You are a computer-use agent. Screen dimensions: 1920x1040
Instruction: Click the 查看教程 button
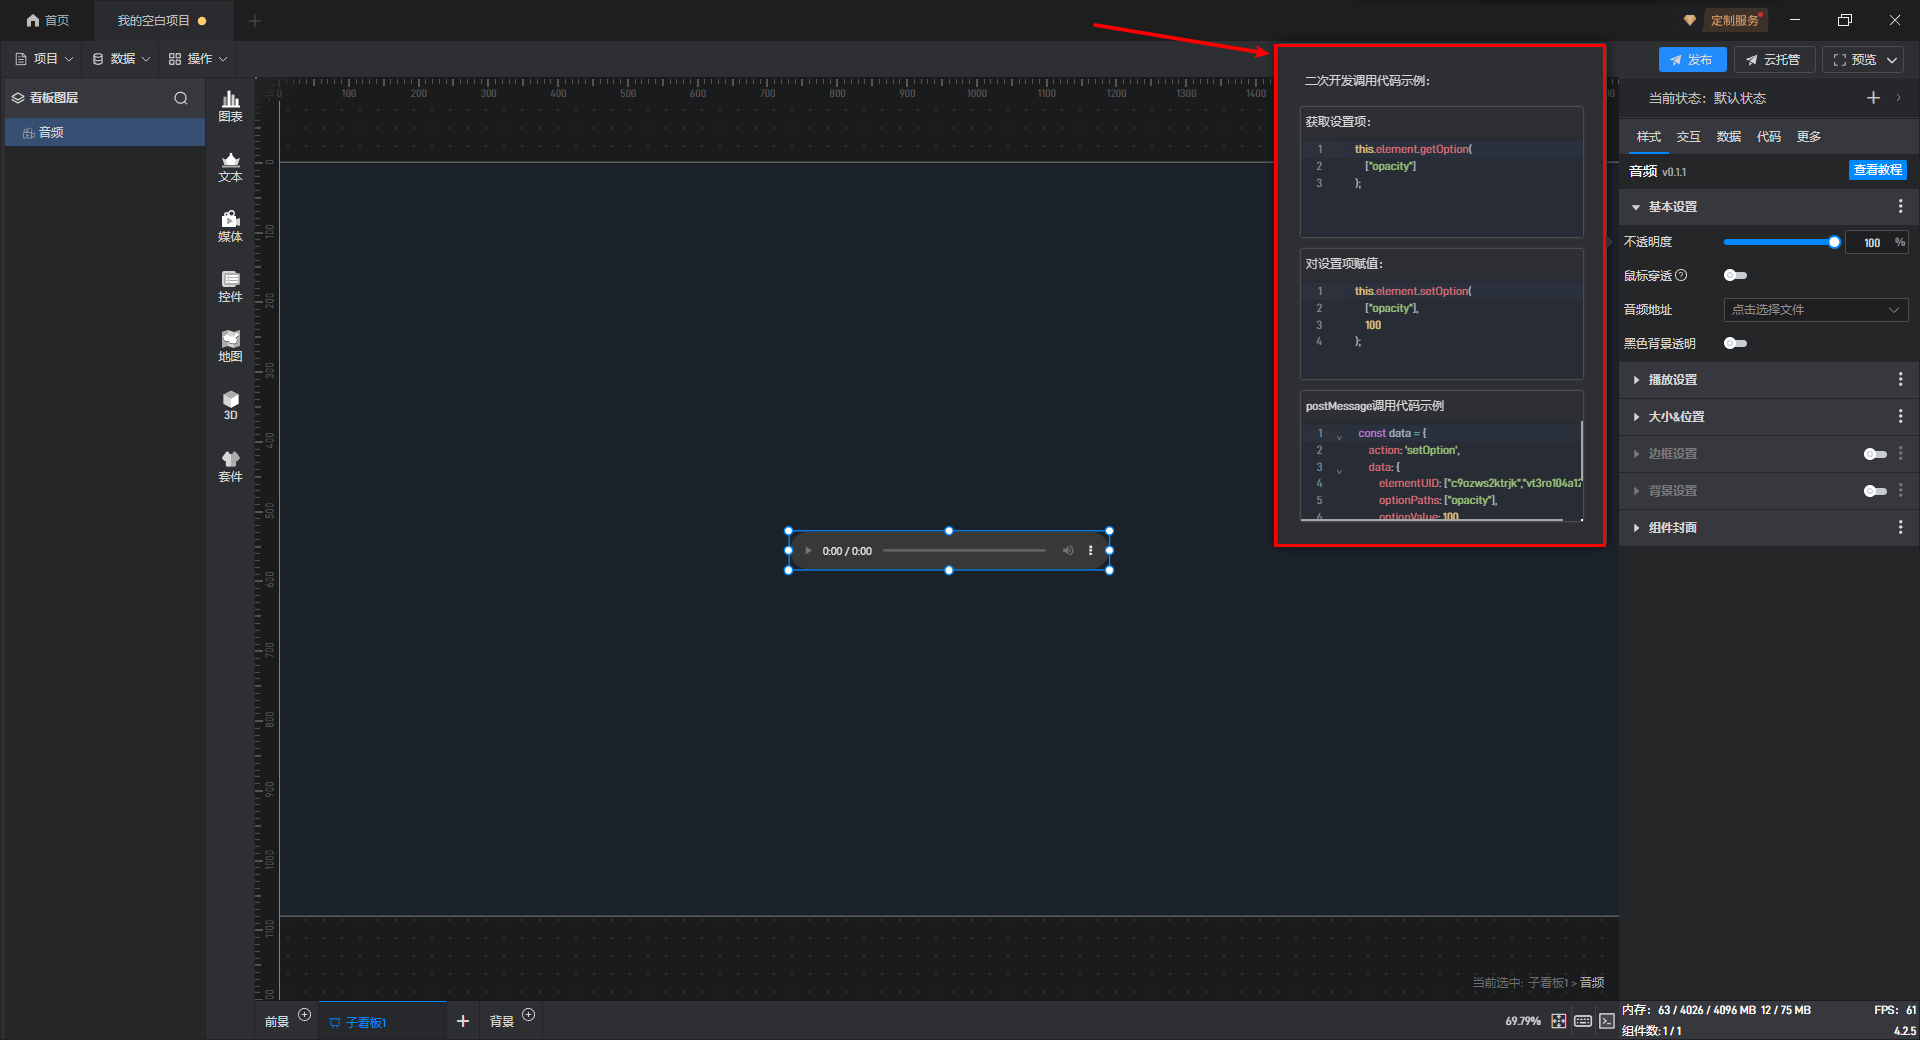click(1877, 170)
